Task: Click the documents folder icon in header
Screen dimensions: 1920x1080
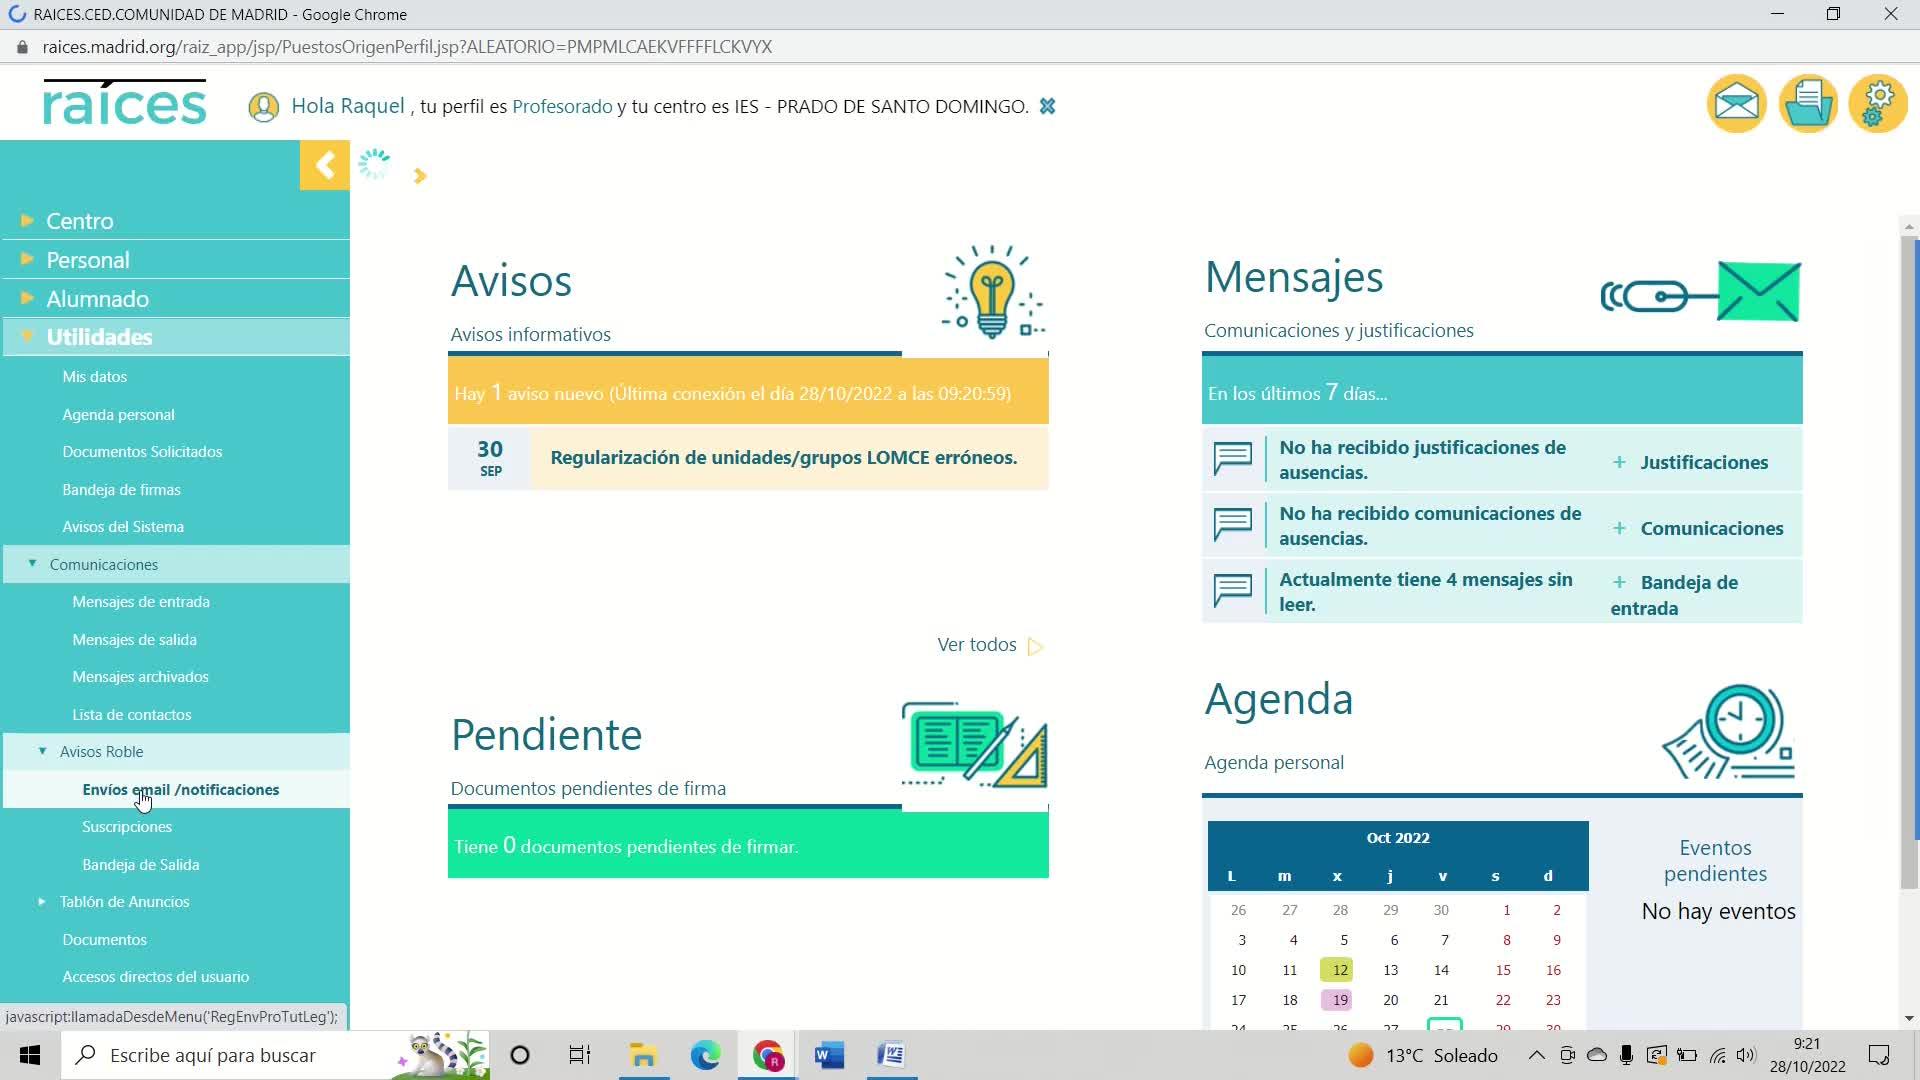Action: [x=1807, y=103]
